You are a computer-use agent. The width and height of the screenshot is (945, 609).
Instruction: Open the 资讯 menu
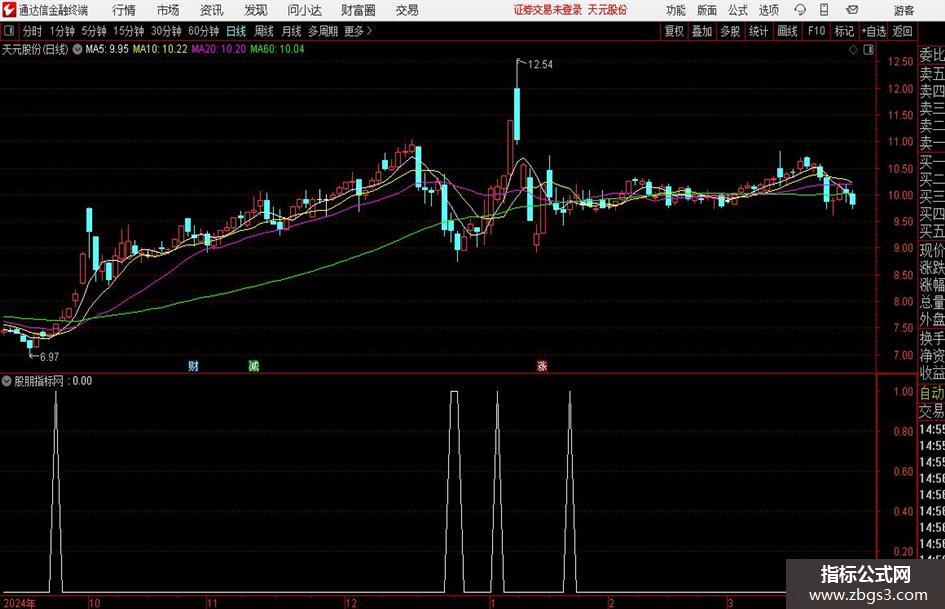click(x=212, y=10)
